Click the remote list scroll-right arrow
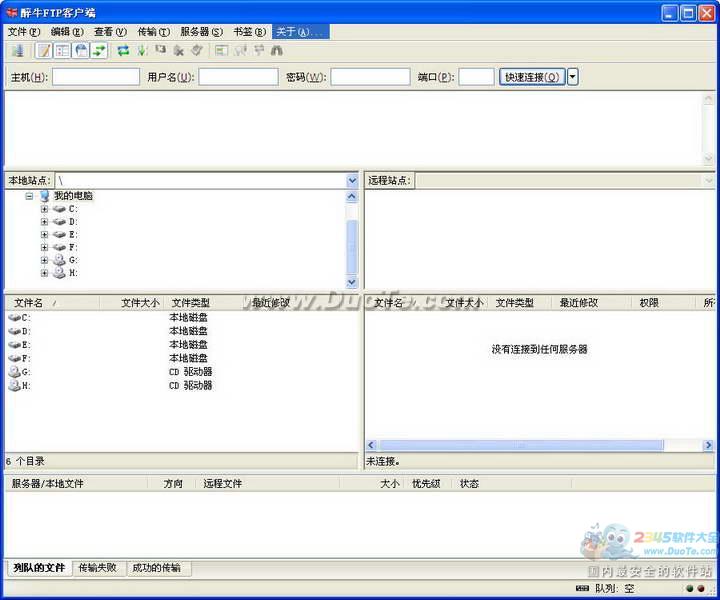Viewport: 720px width, 600px height. 709,445
